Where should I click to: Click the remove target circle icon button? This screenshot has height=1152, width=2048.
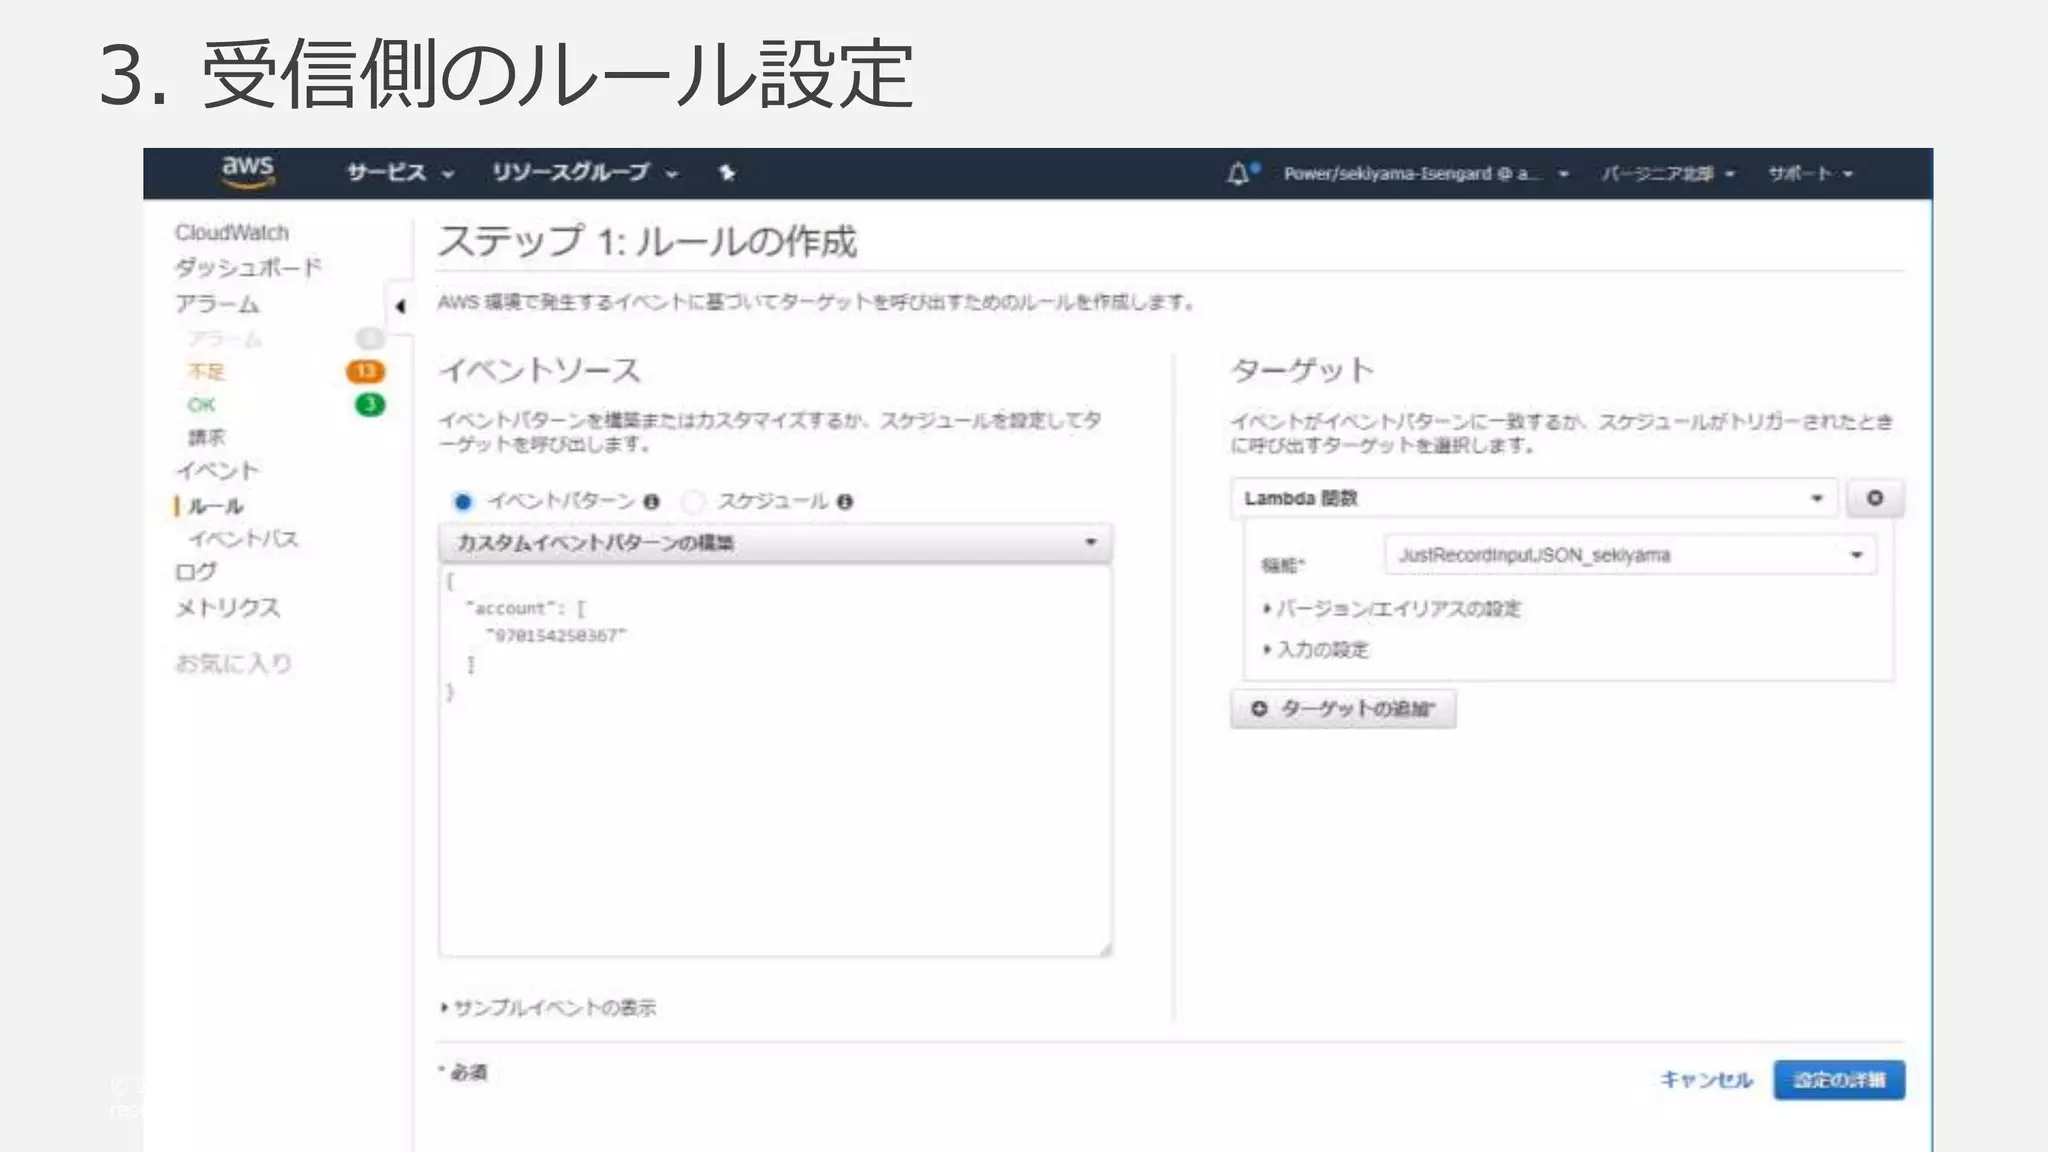coord(1875,498)
